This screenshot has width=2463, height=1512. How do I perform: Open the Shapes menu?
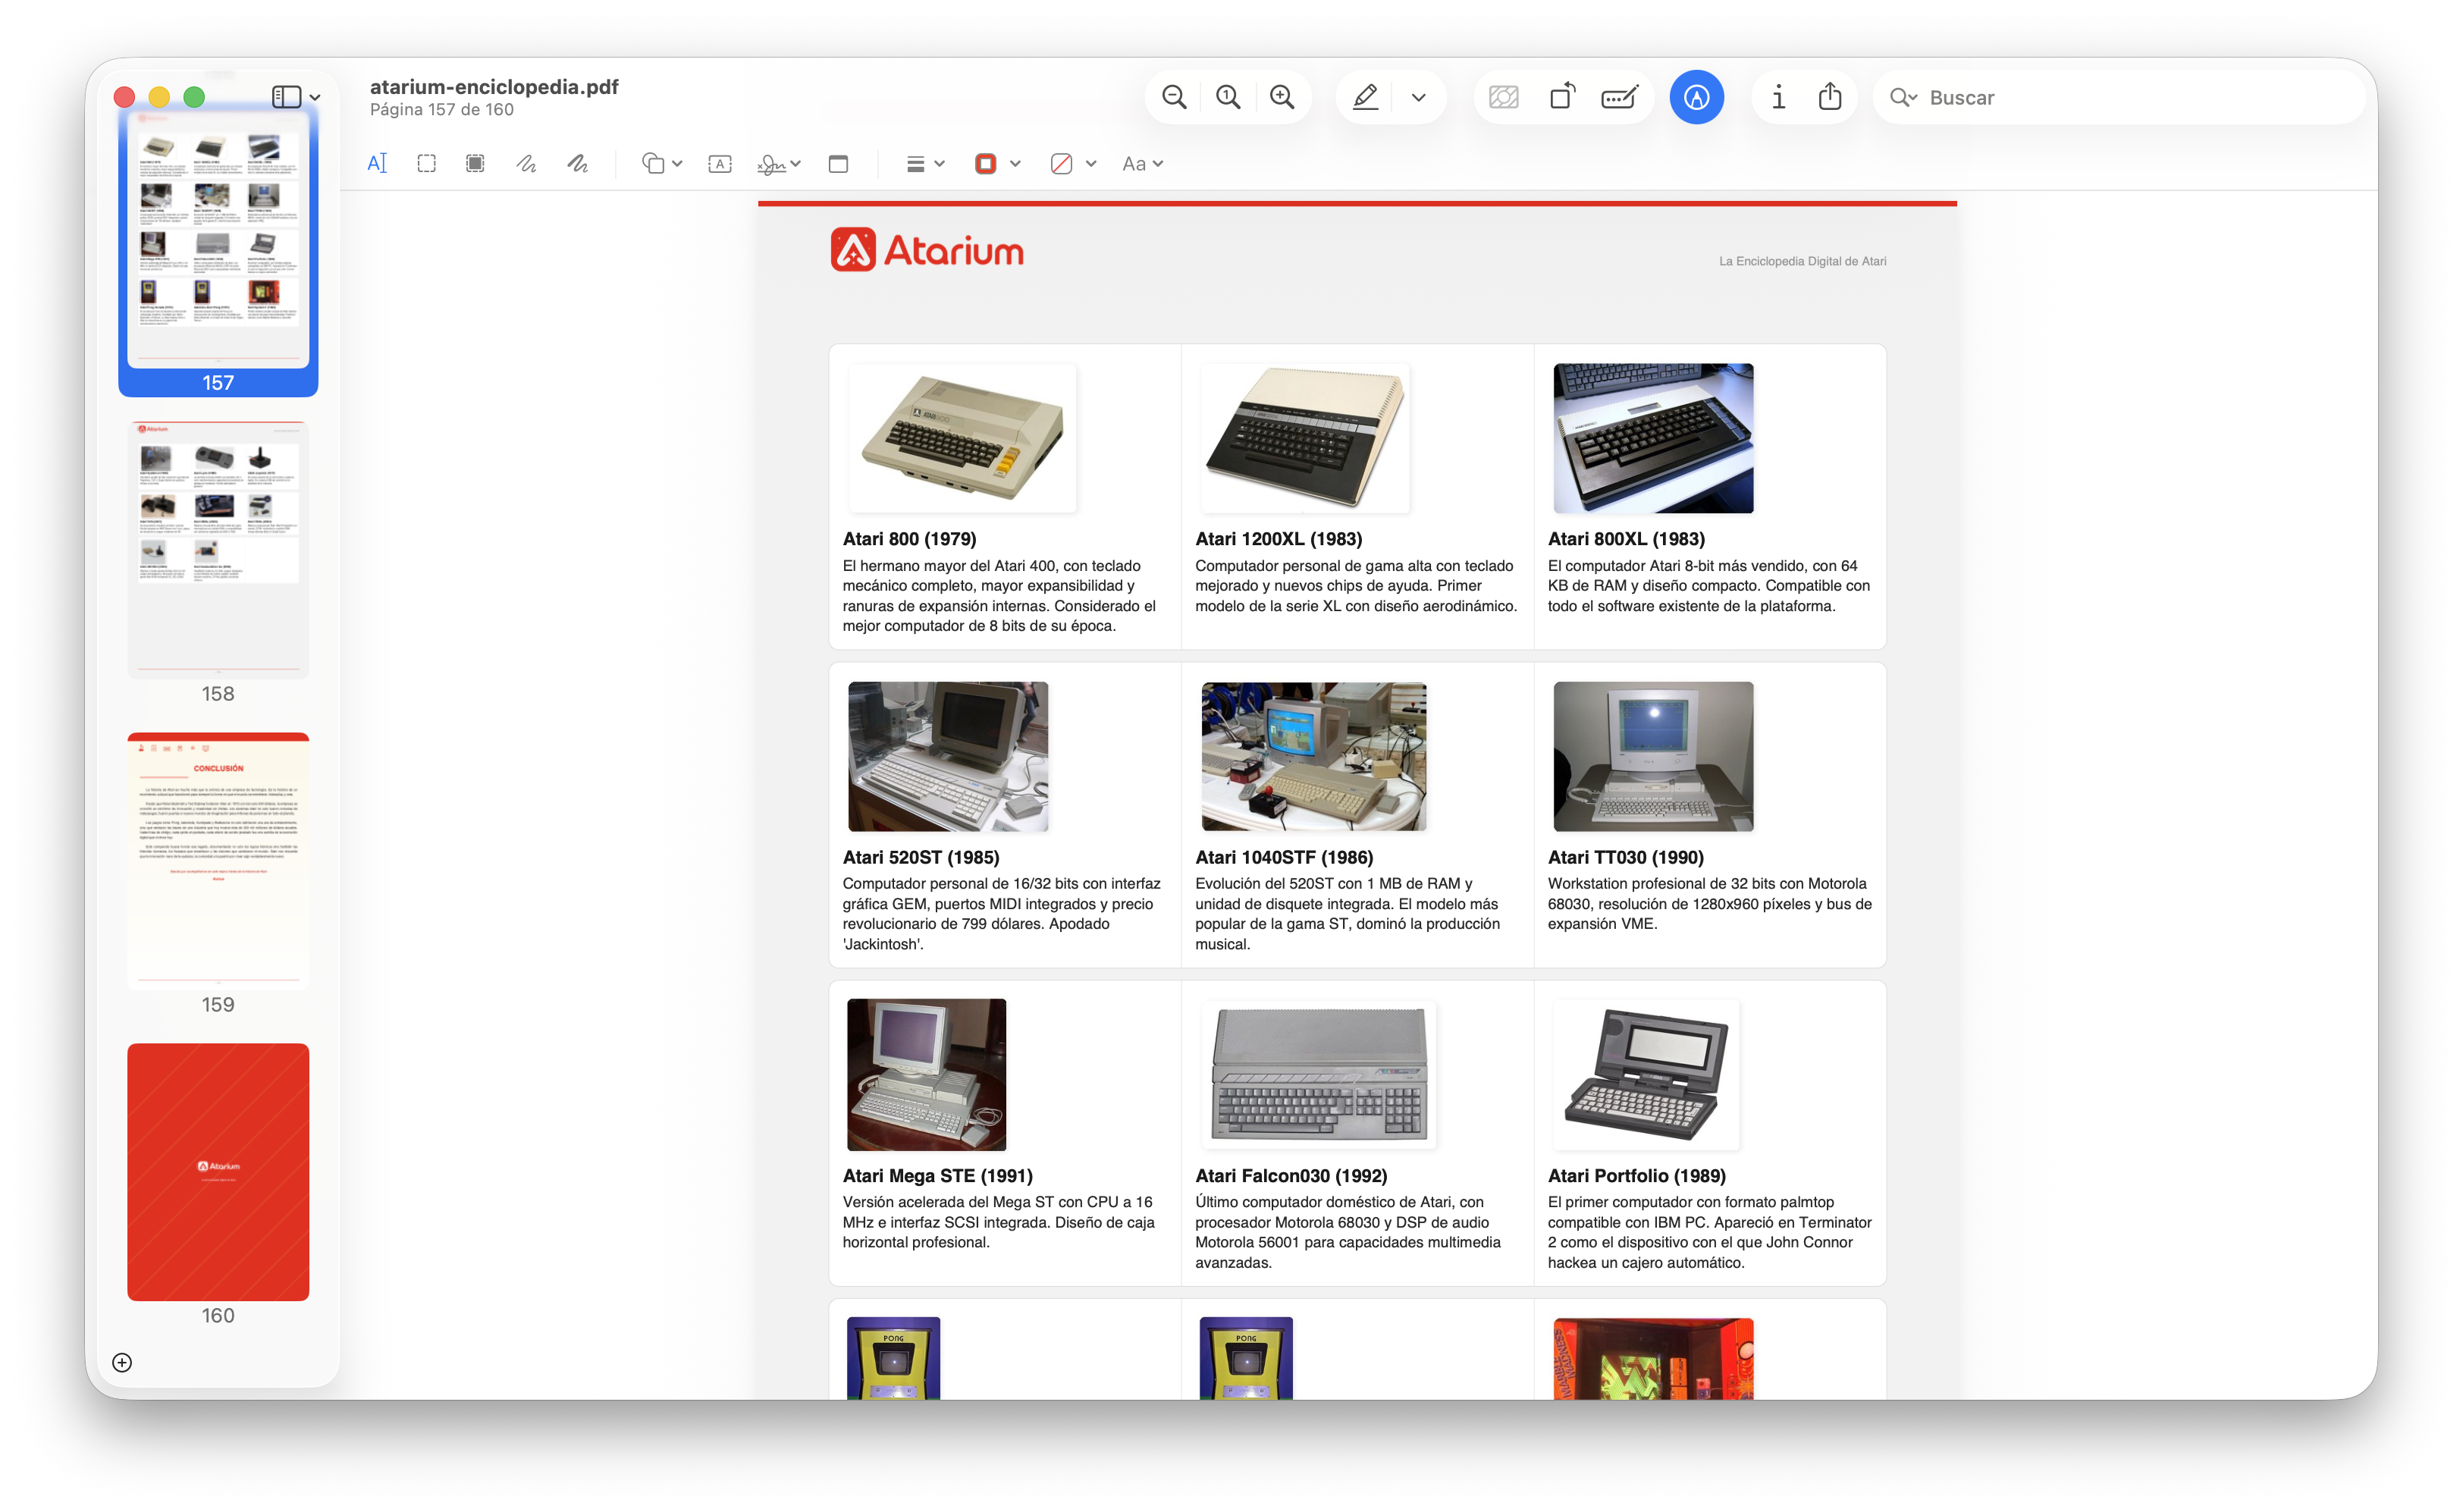(661, 163)
